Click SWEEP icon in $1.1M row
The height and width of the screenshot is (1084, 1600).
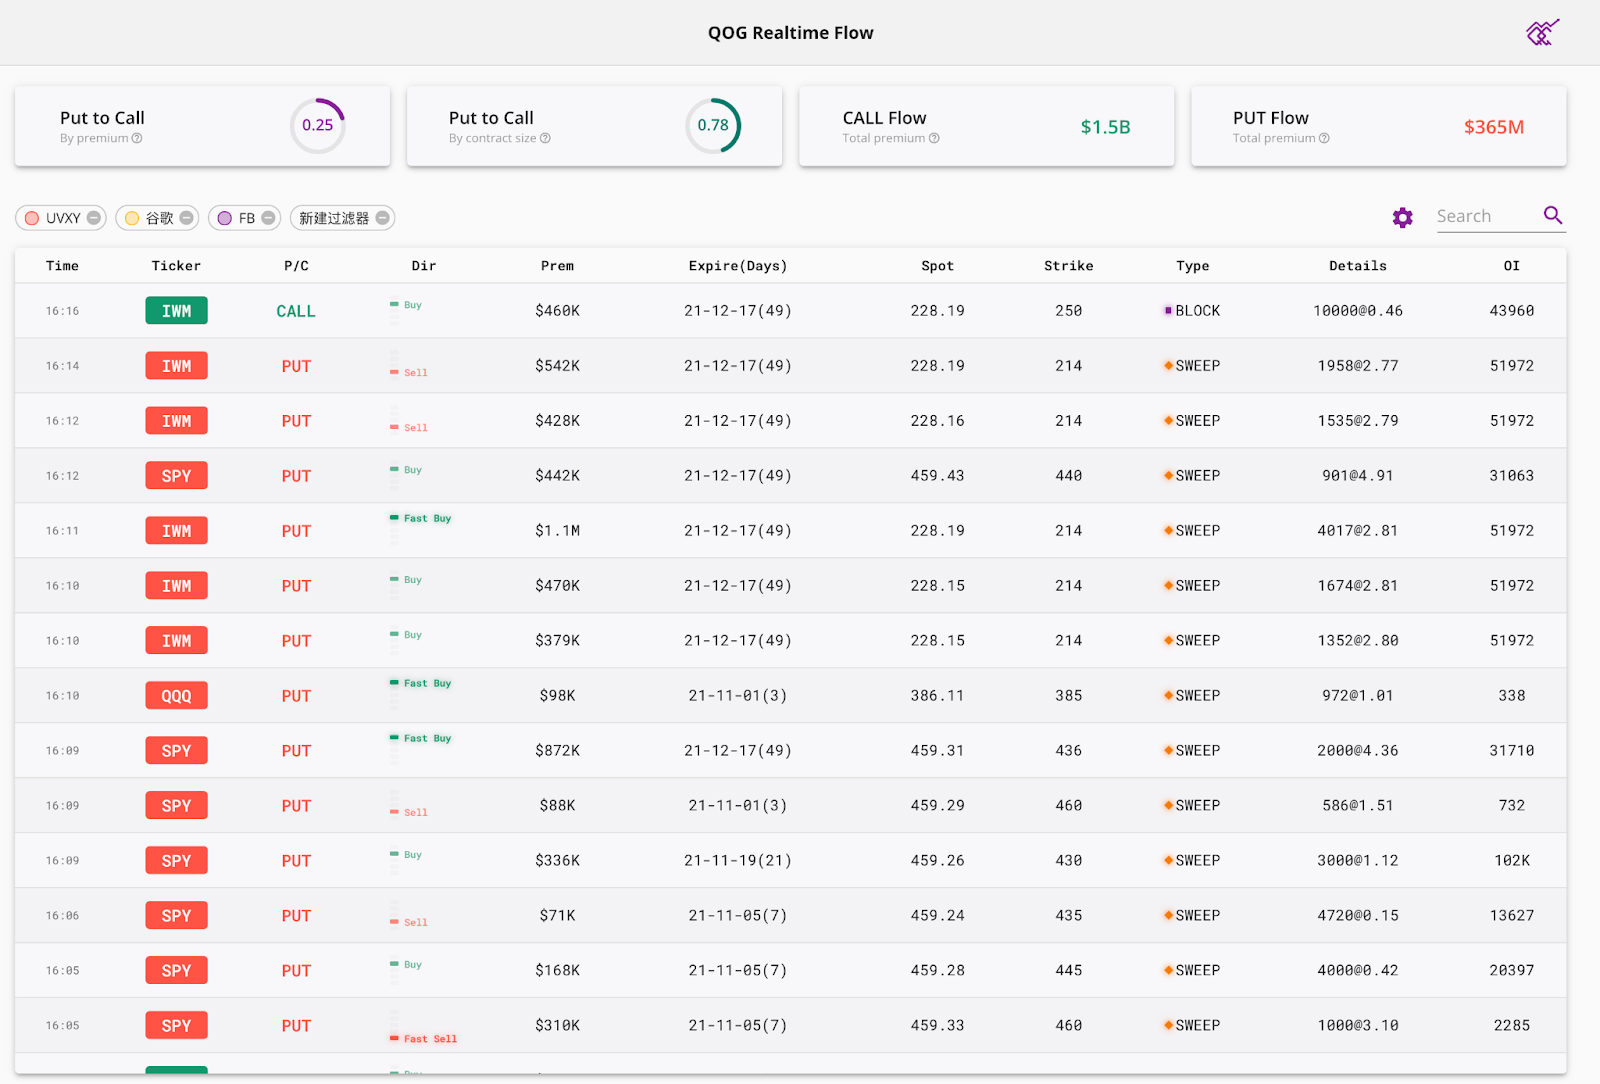coord(1168,531)
